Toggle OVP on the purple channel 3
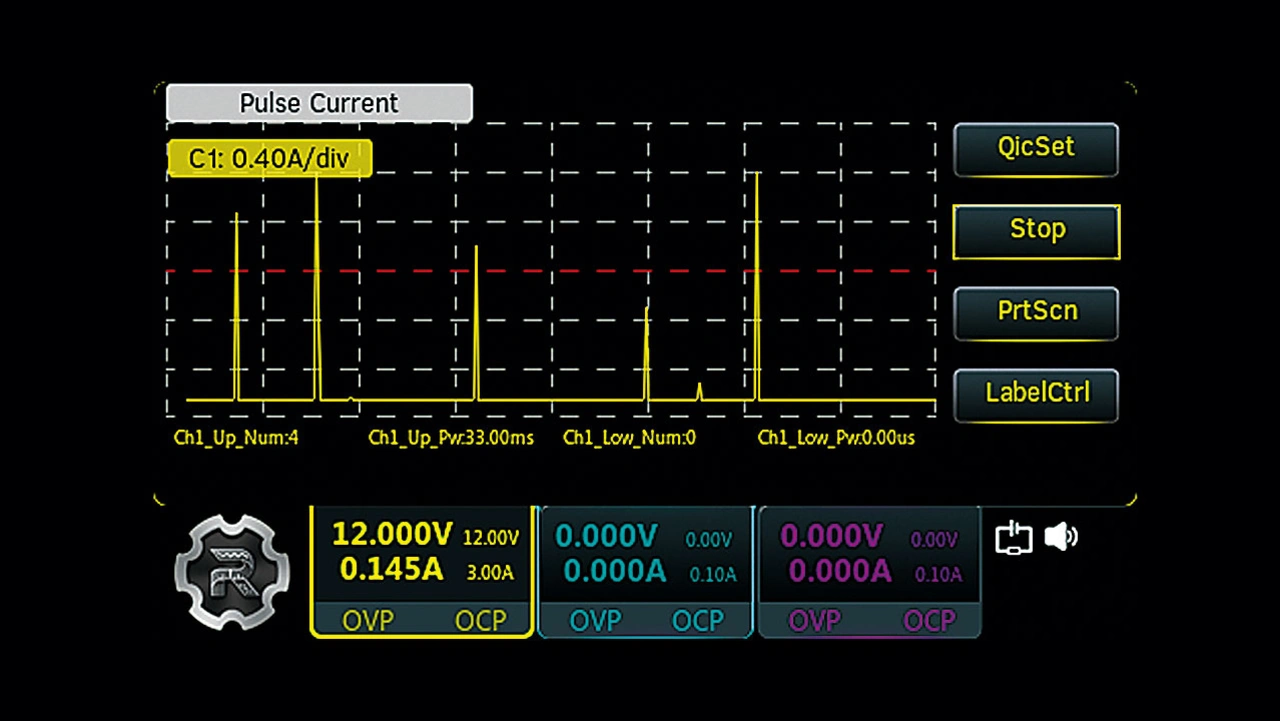 (814, 621)
